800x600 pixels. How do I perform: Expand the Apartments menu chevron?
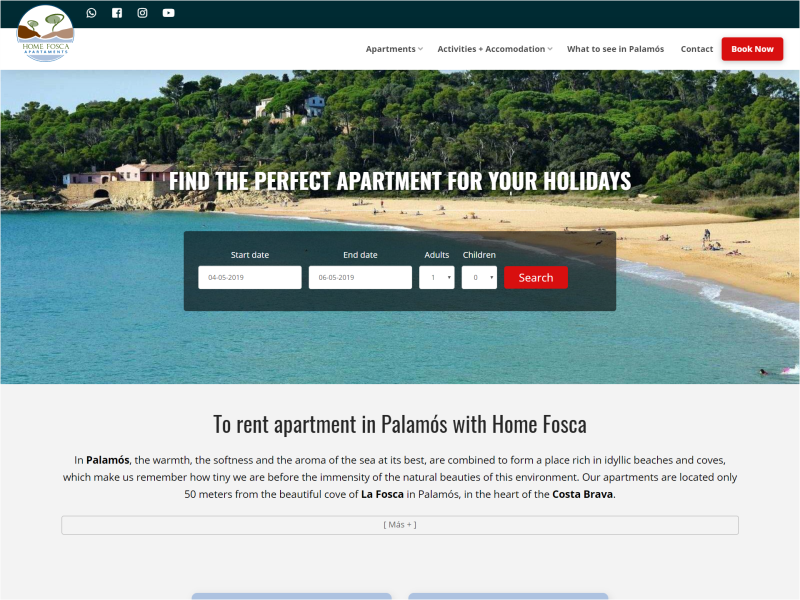pos(420,49)
